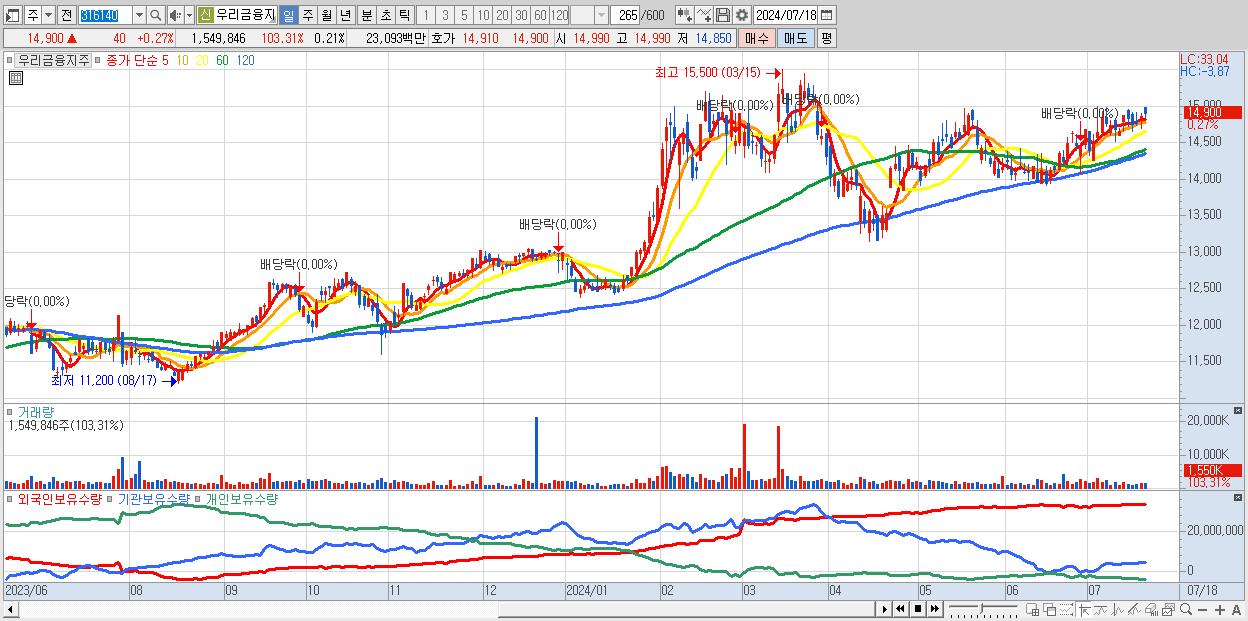Open the custom interval dropdown arrow
This screenshot has height=621, width=1248.
coord(601,15)
